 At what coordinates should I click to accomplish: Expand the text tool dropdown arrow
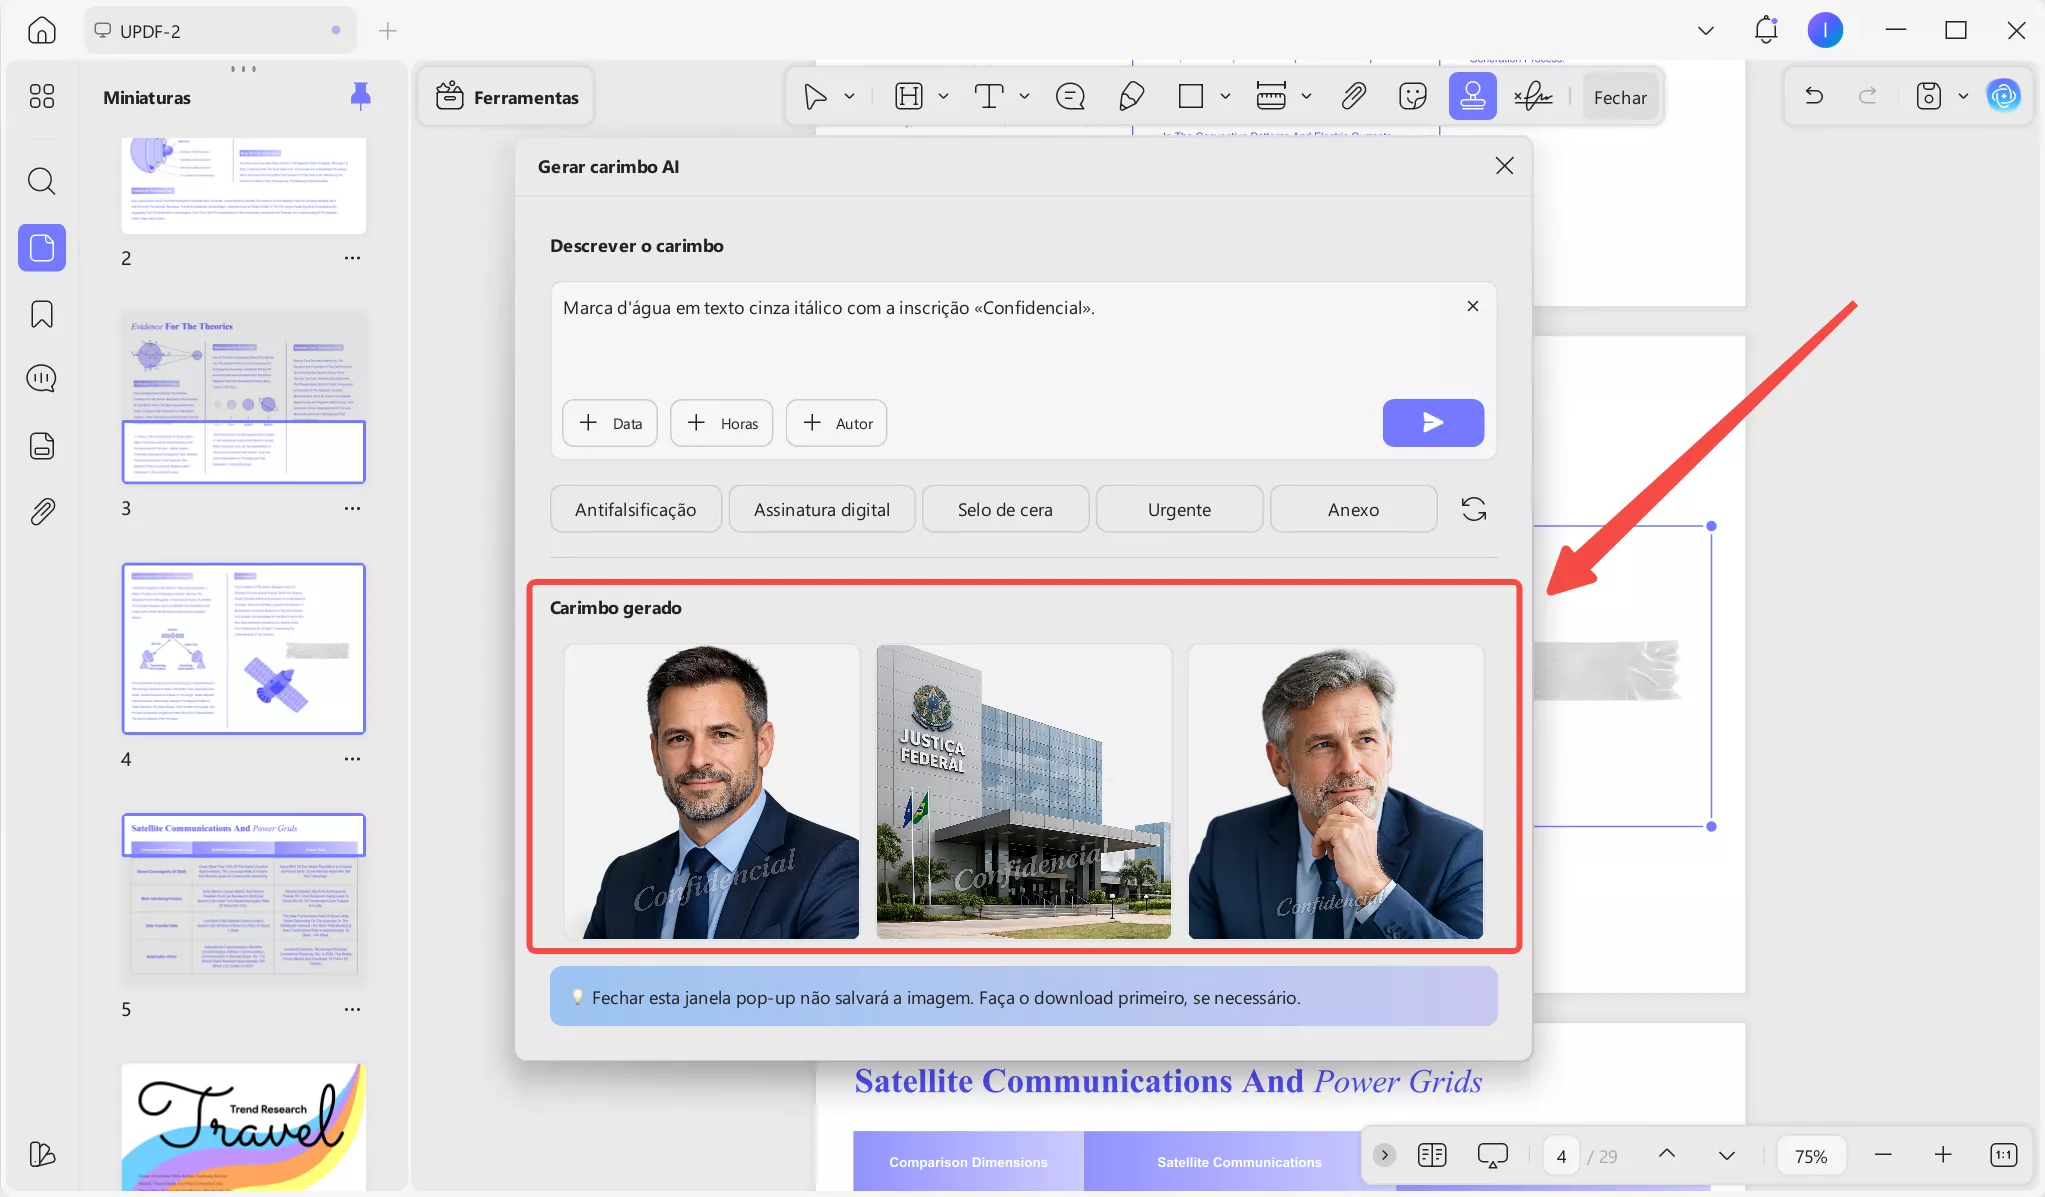point(1024,97)
